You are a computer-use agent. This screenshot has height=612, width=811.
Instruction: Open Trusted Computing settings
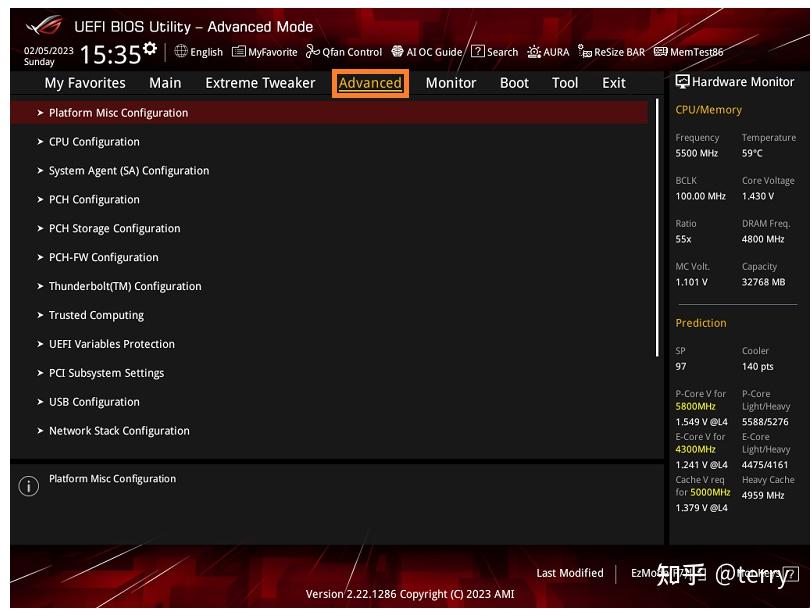[x=94, y=315]
